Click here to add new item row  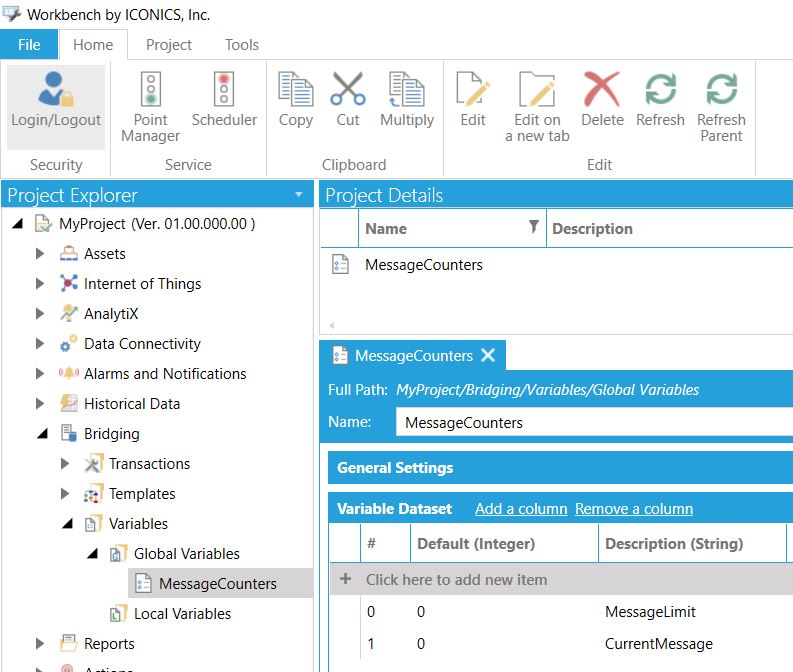pyautogui.click(x=561, y=579)
